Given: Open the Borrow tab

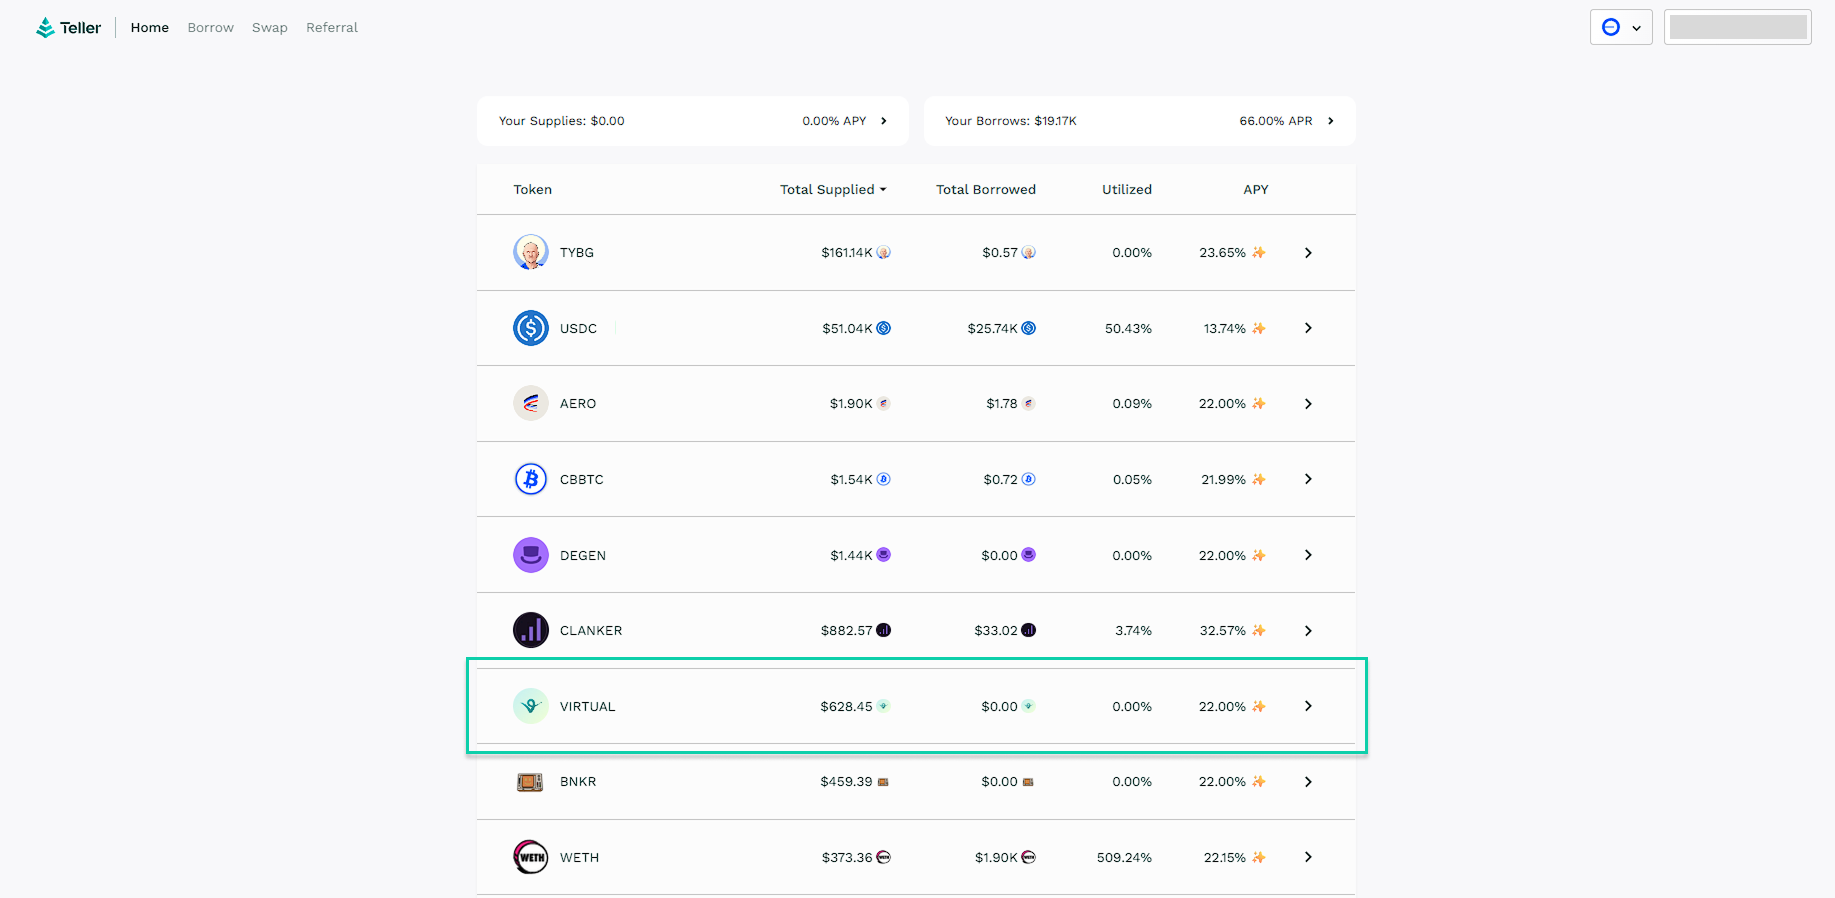Looking at the screenshot, I should [210, 28].
